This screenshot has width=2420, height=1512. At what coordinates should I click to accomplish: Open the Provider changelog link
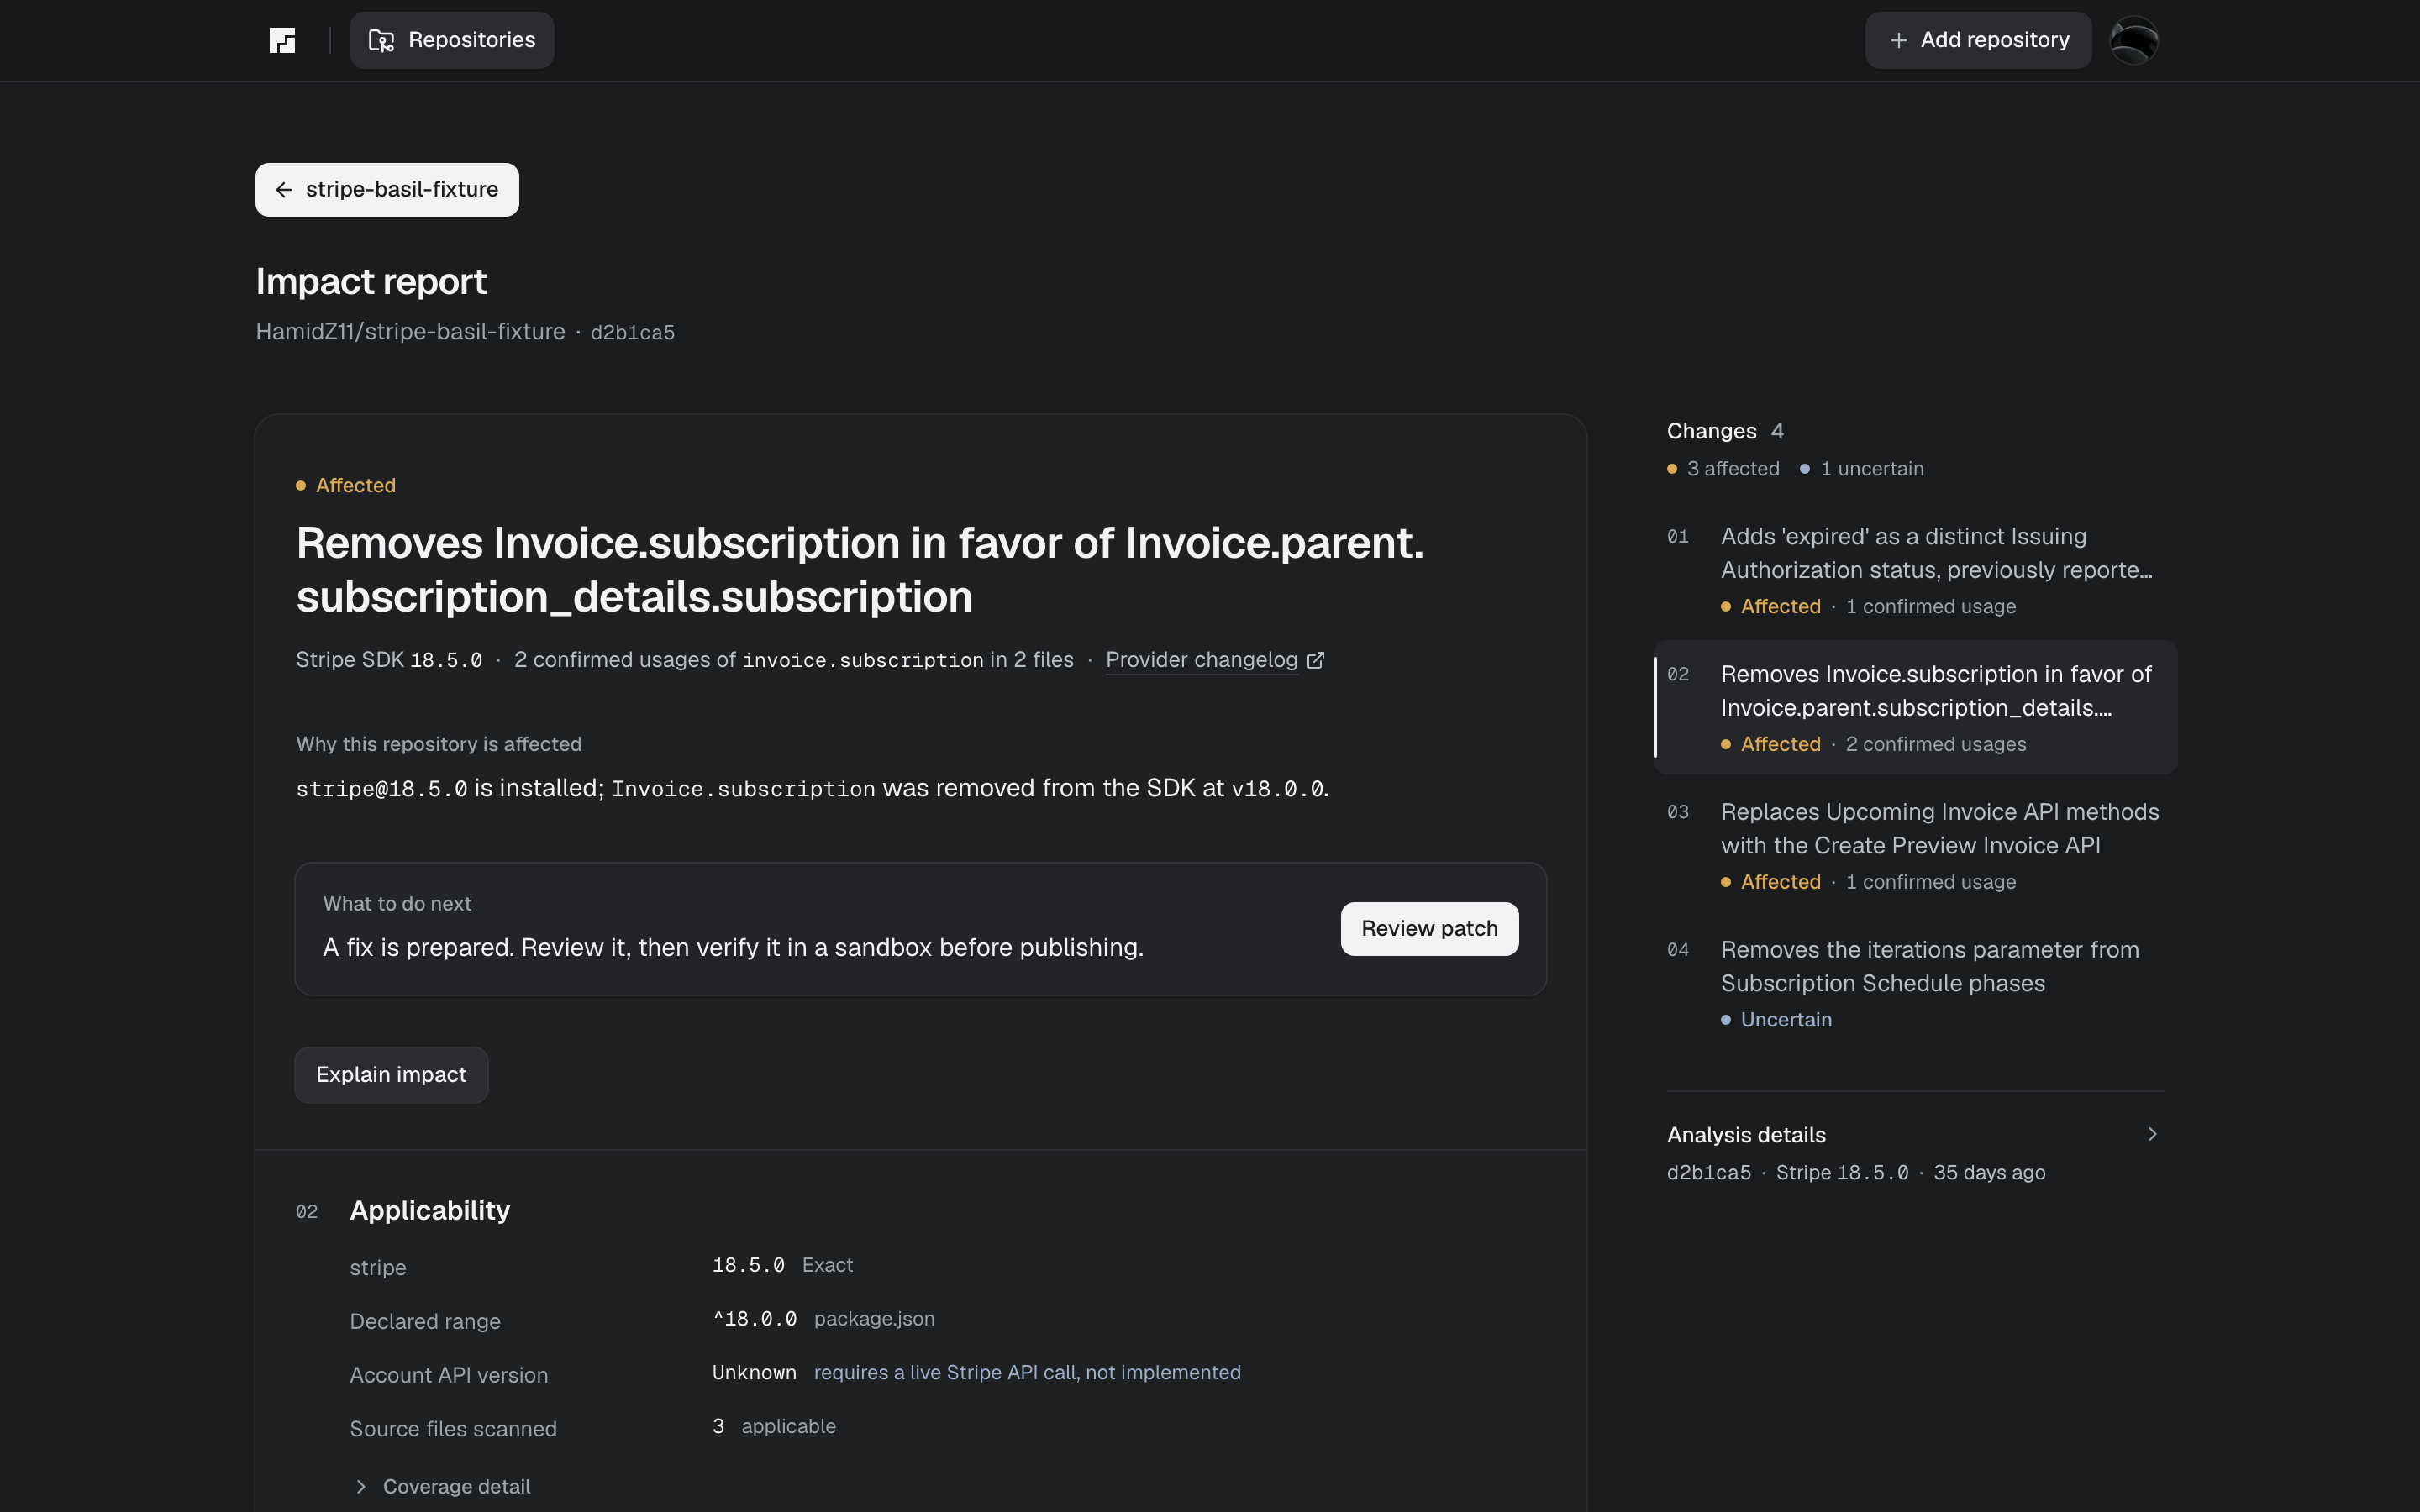(x=1201, y=660)
